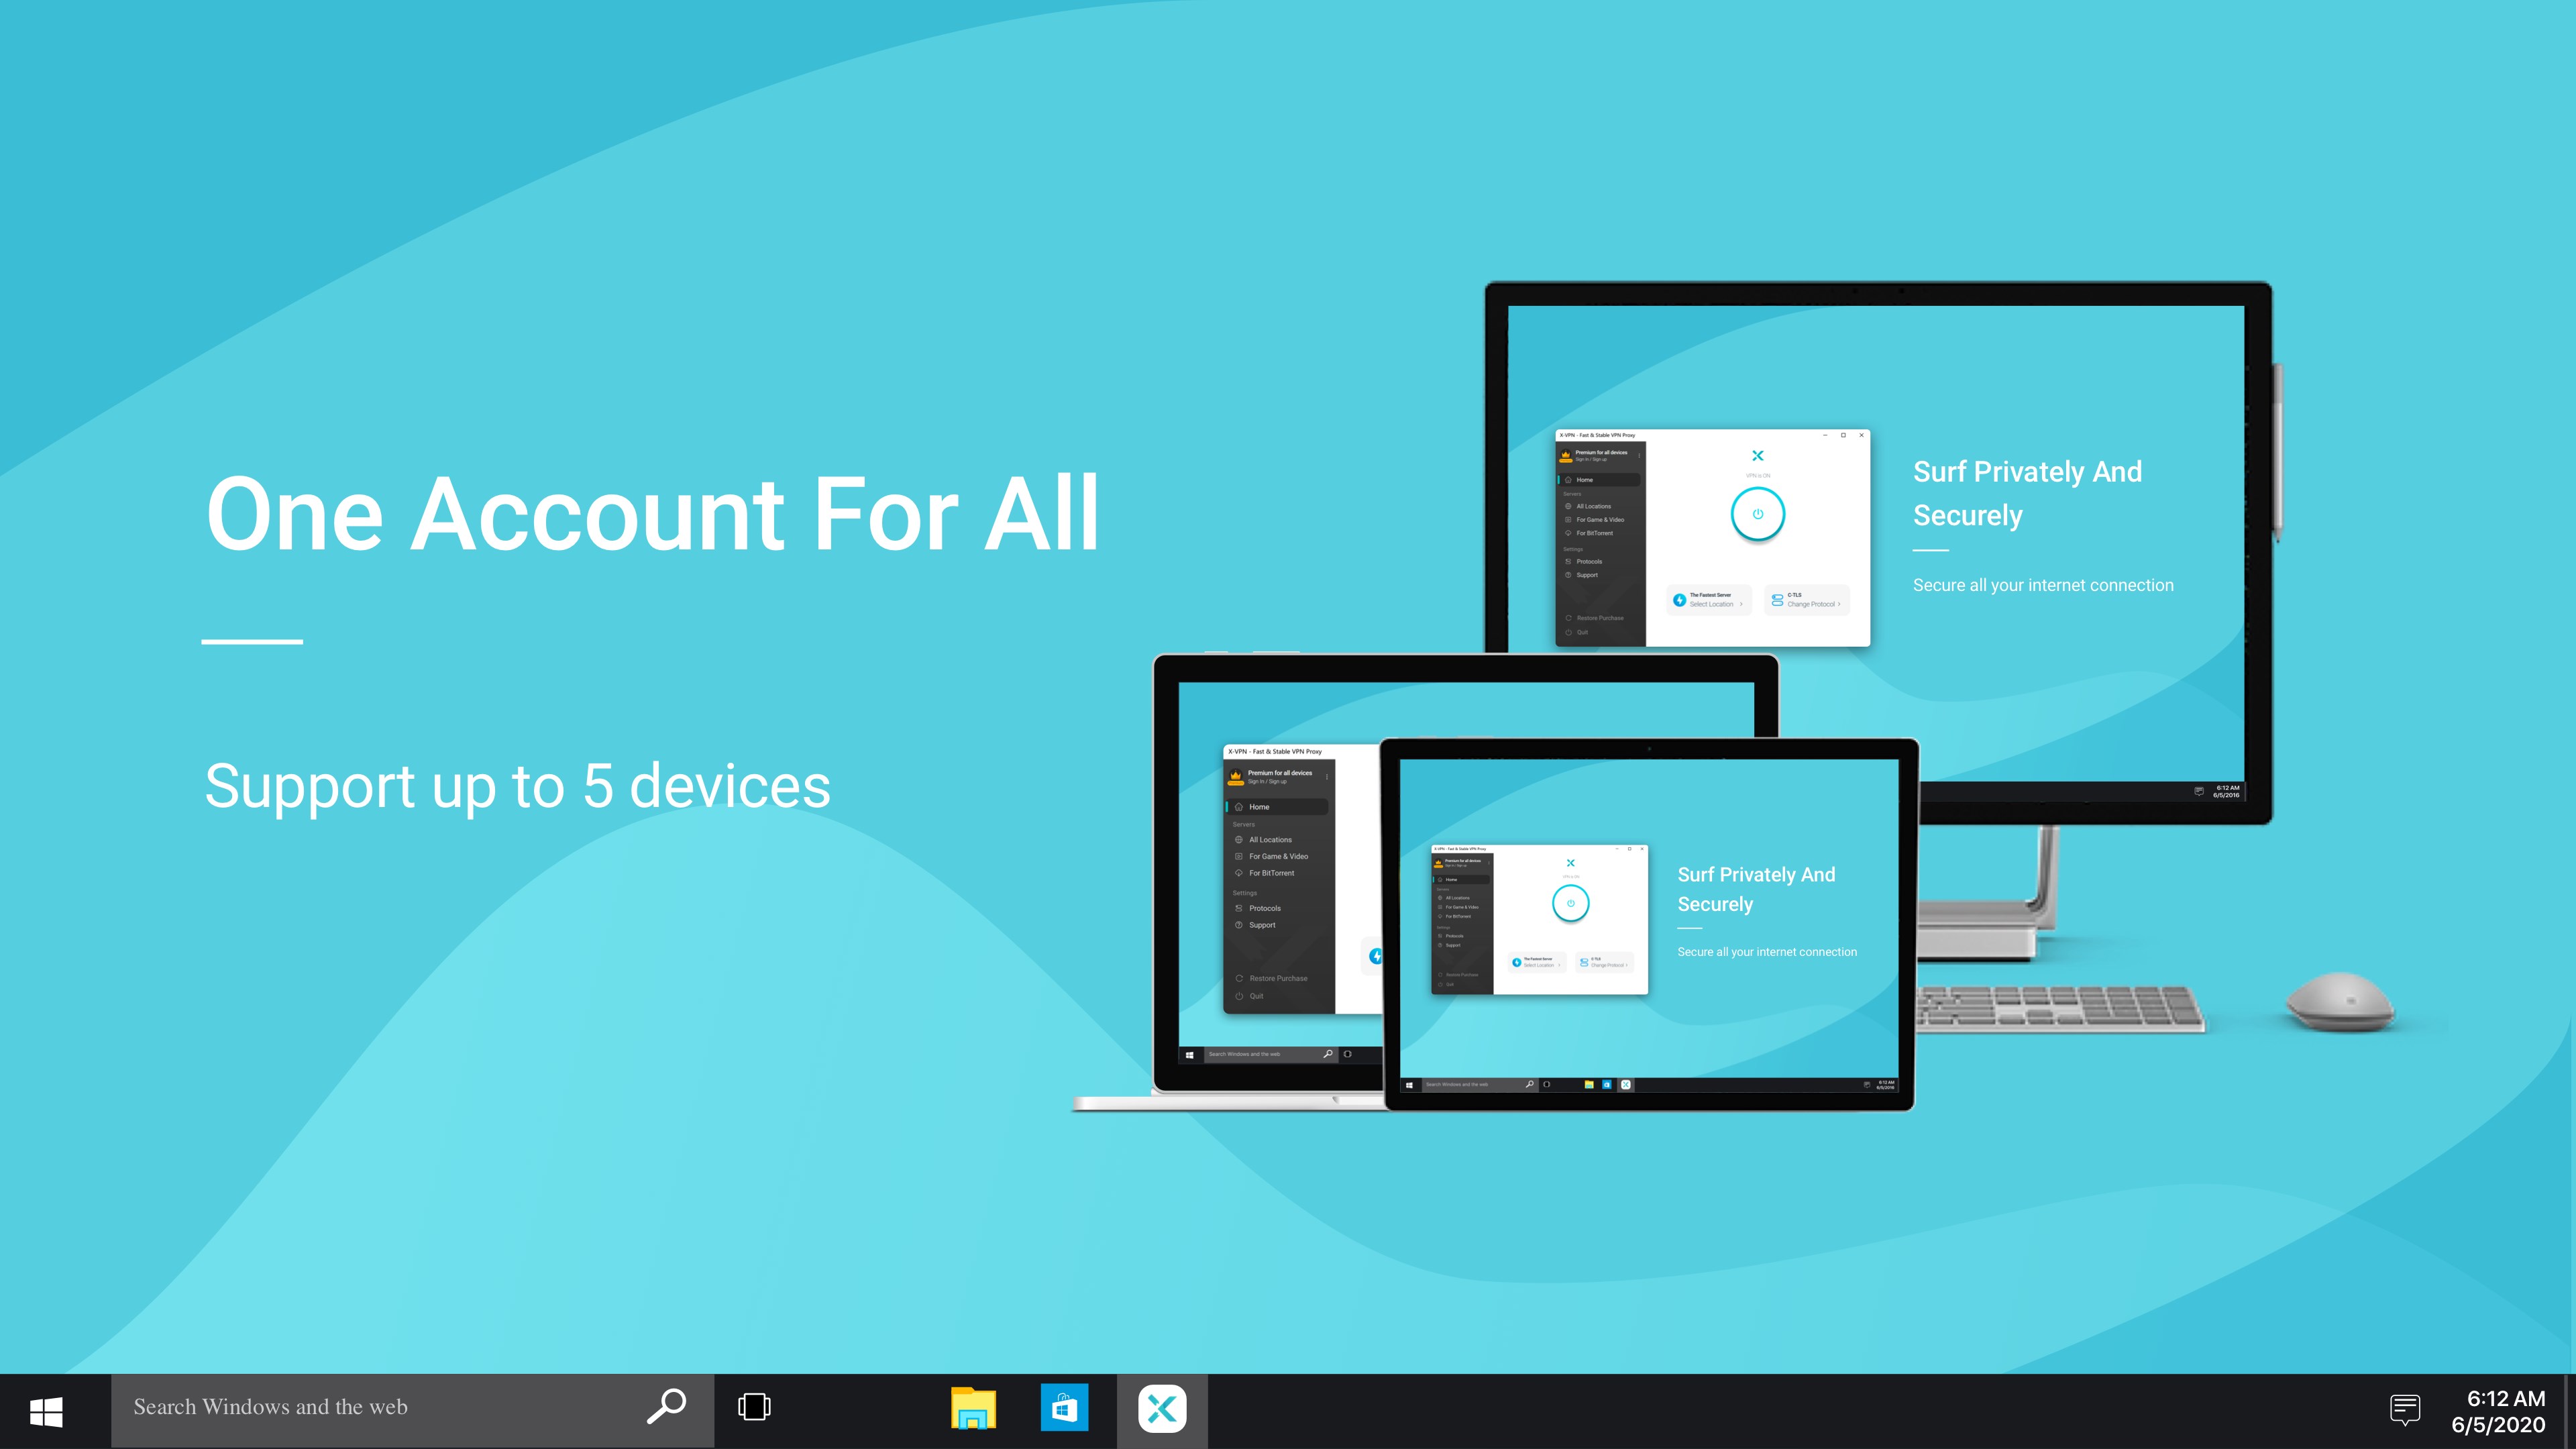
Task: Toggle the VPN power button on the front tablet
Action: click(1570, 903)
